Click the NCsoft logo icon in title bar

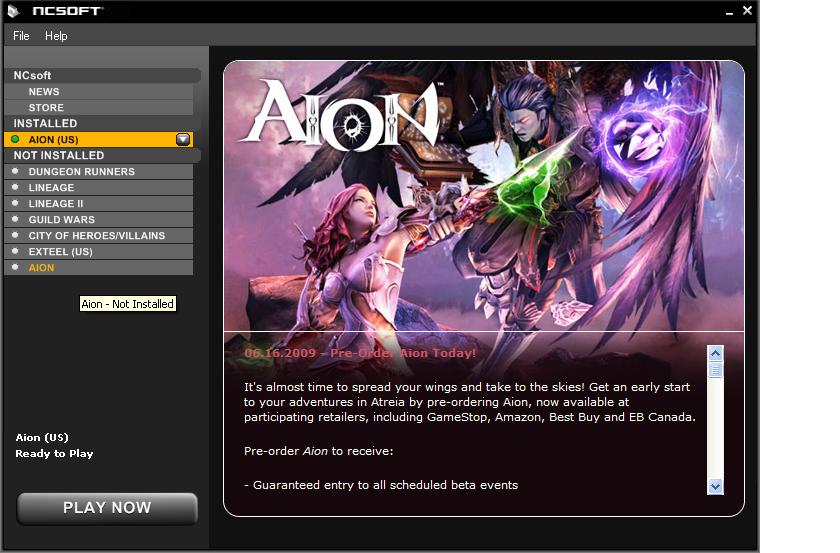[x=13, y=11]
